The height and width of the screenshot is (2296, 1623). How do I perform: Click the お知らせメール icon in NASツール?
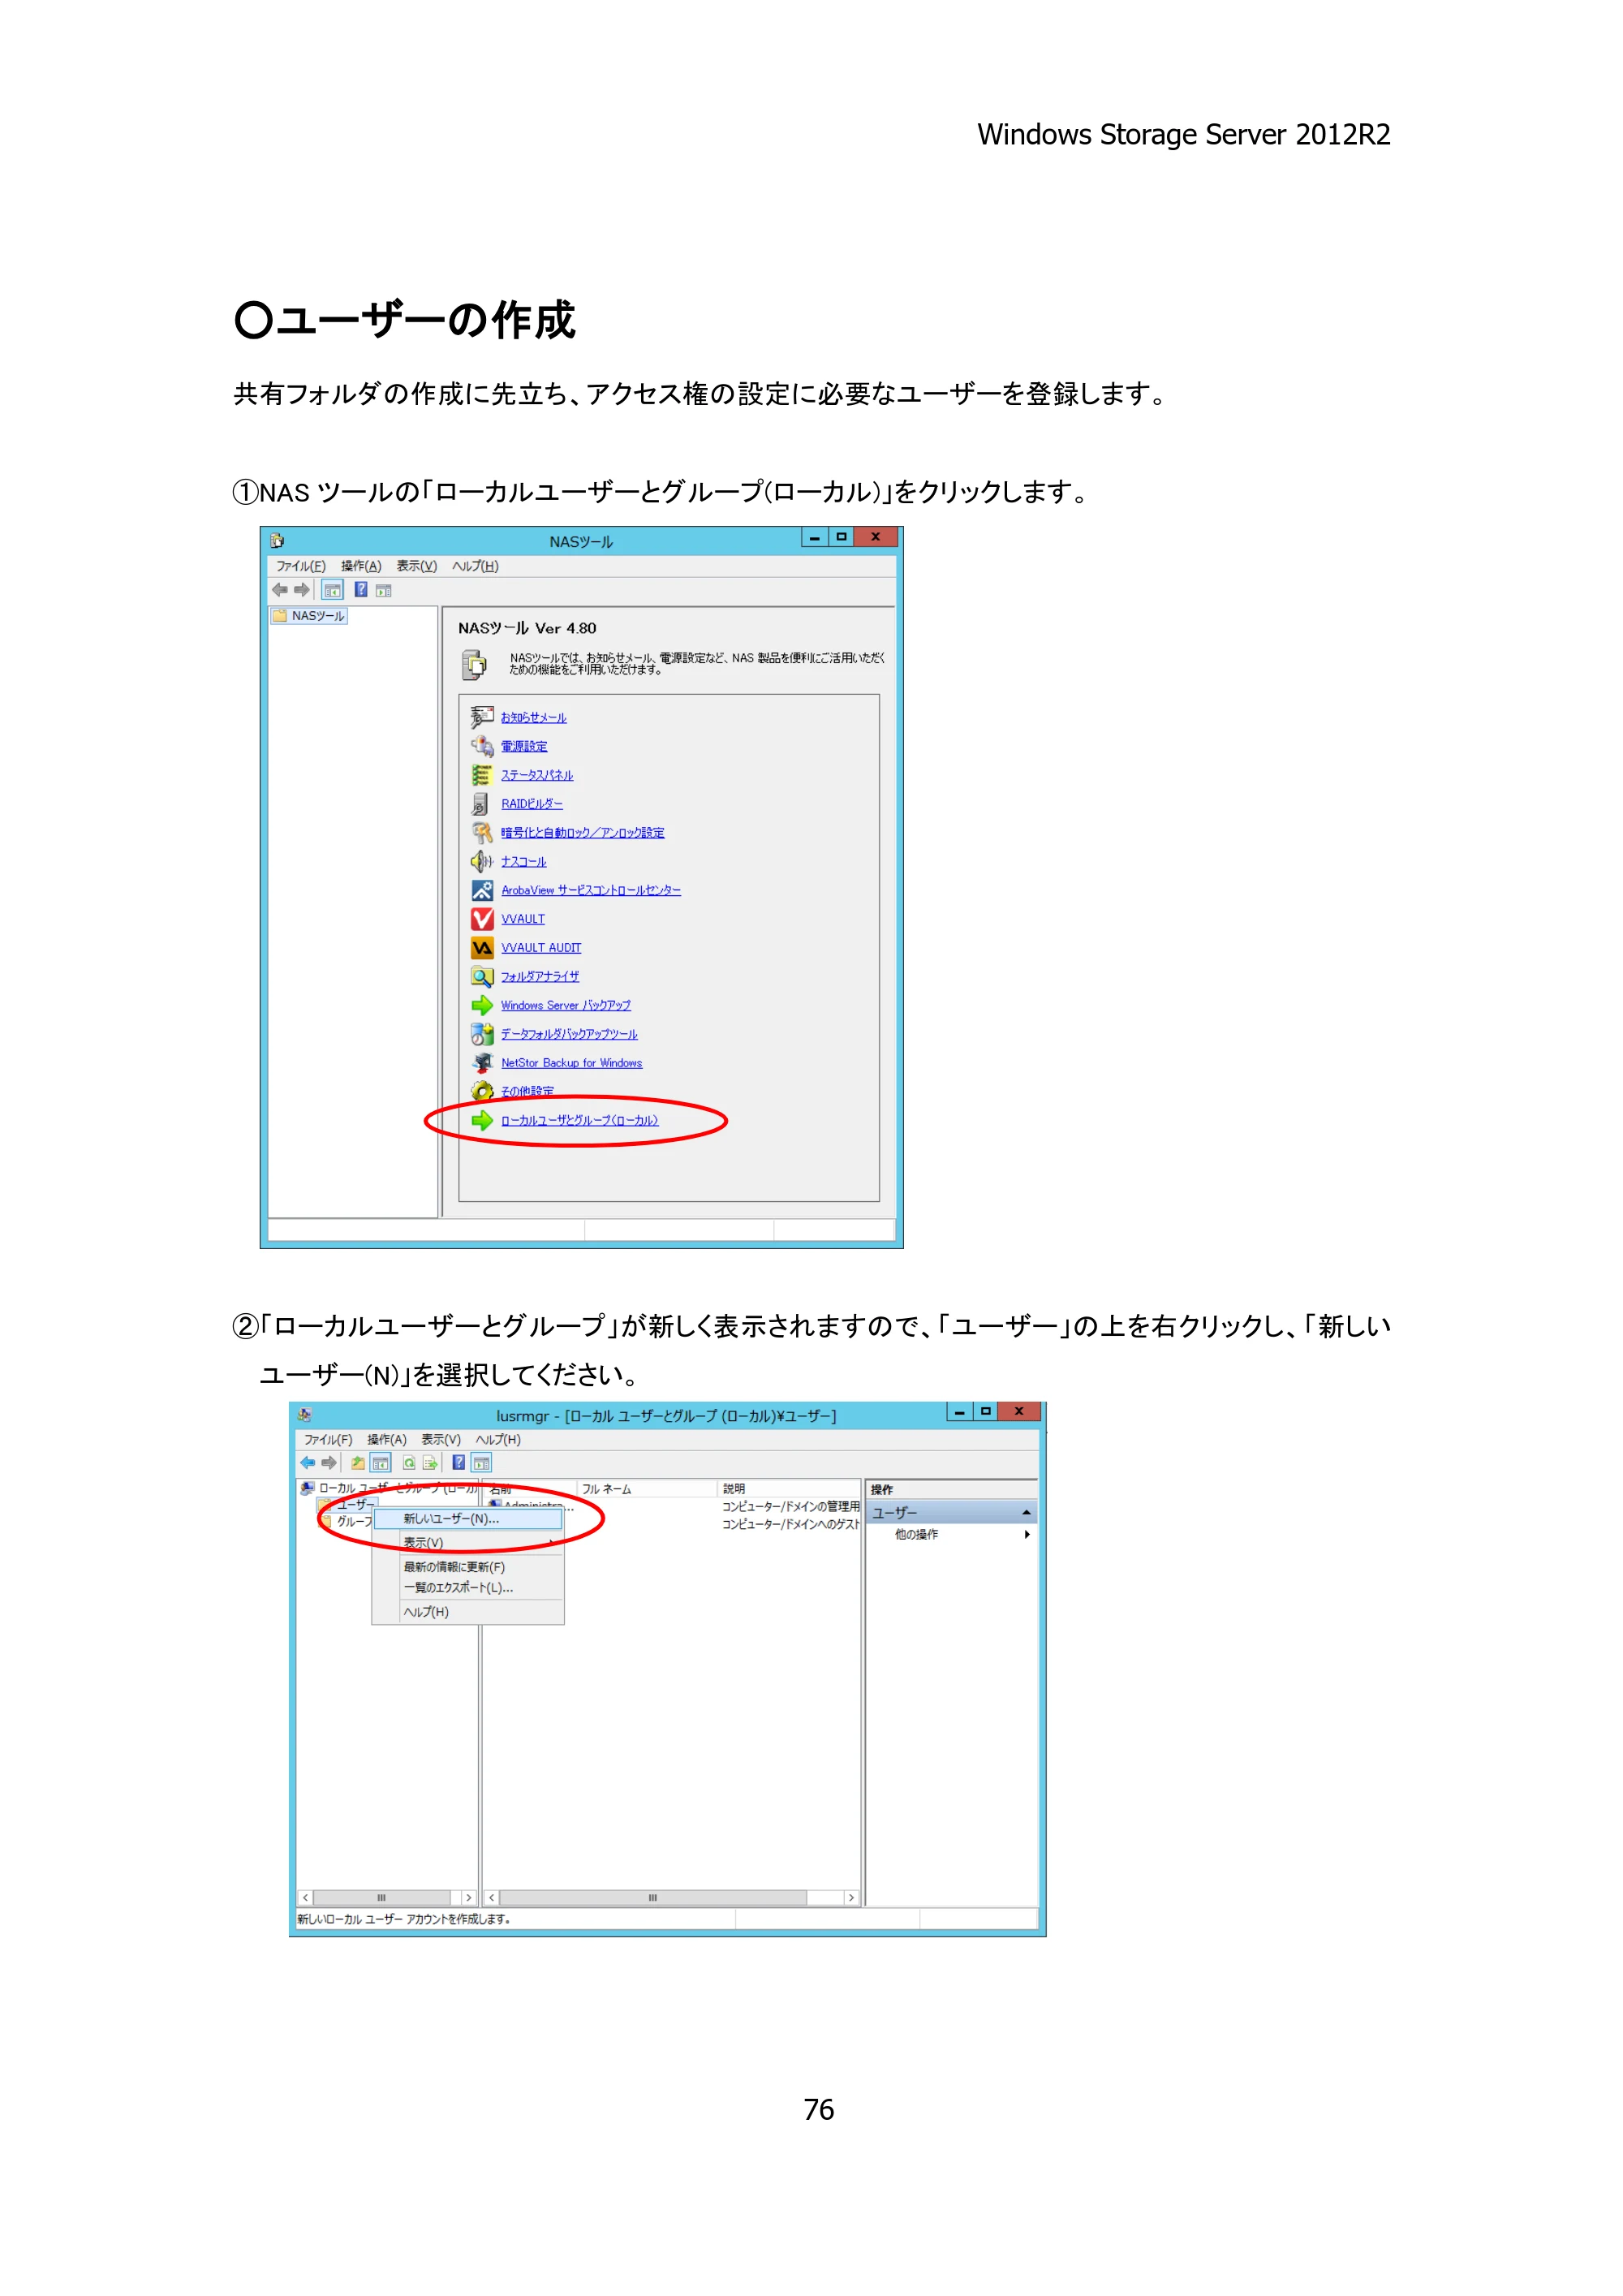(482, 717)
